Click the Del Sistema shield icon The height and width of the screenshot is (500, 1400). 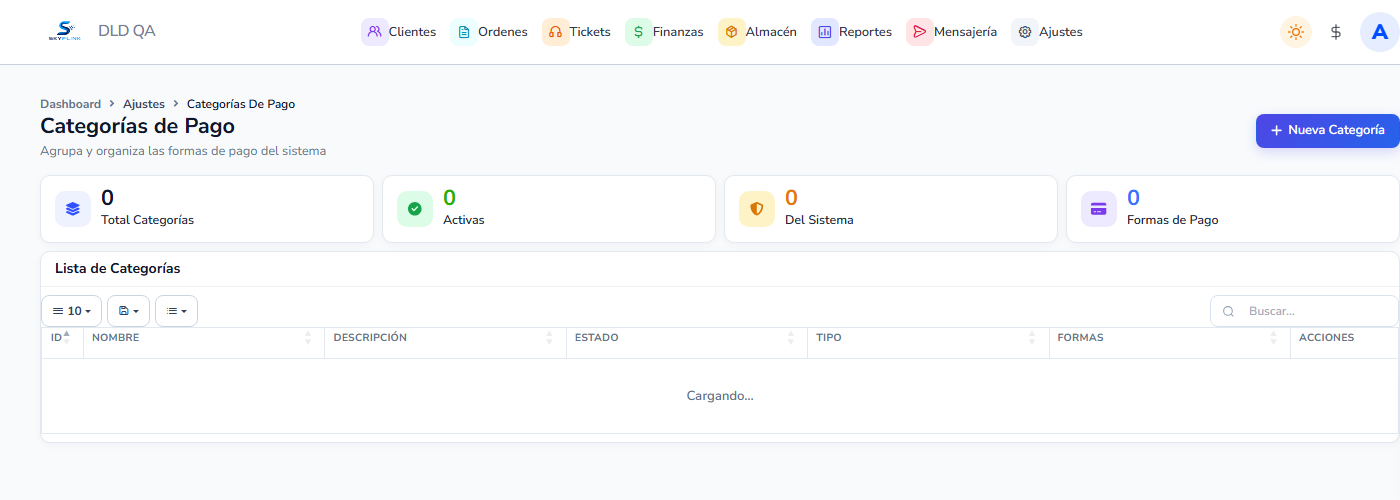(x=757, y=209)
